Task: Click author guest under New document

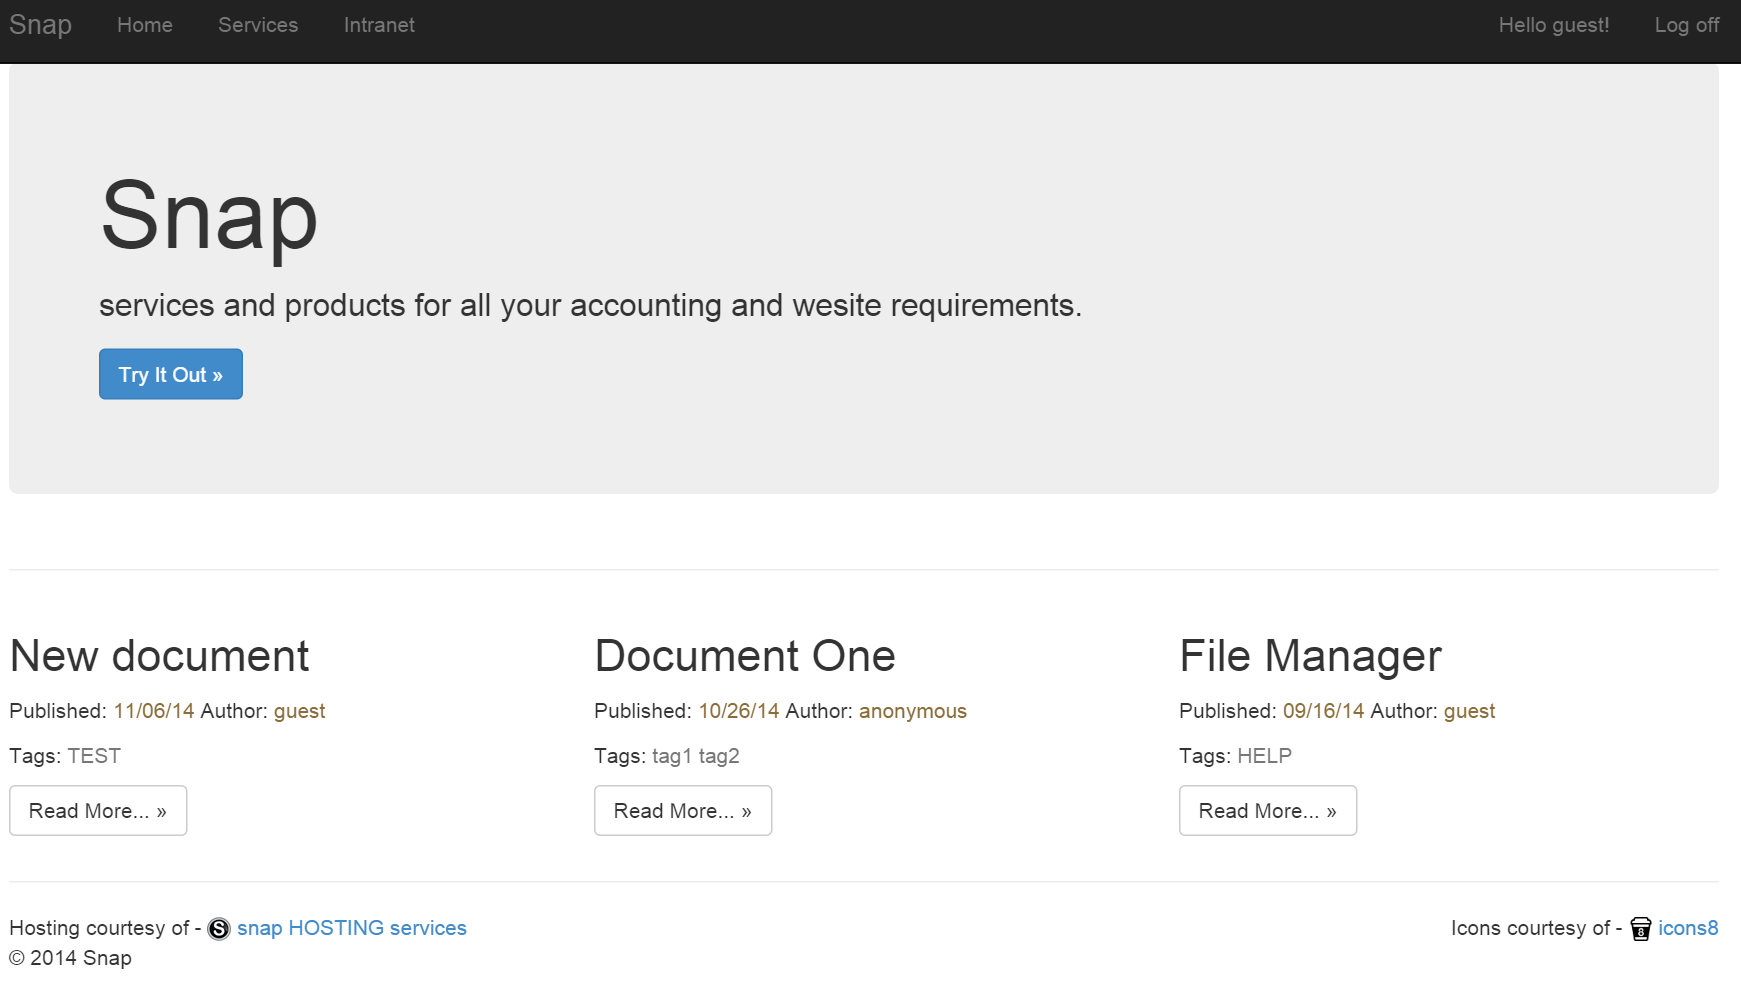Action: pos(300,711)
